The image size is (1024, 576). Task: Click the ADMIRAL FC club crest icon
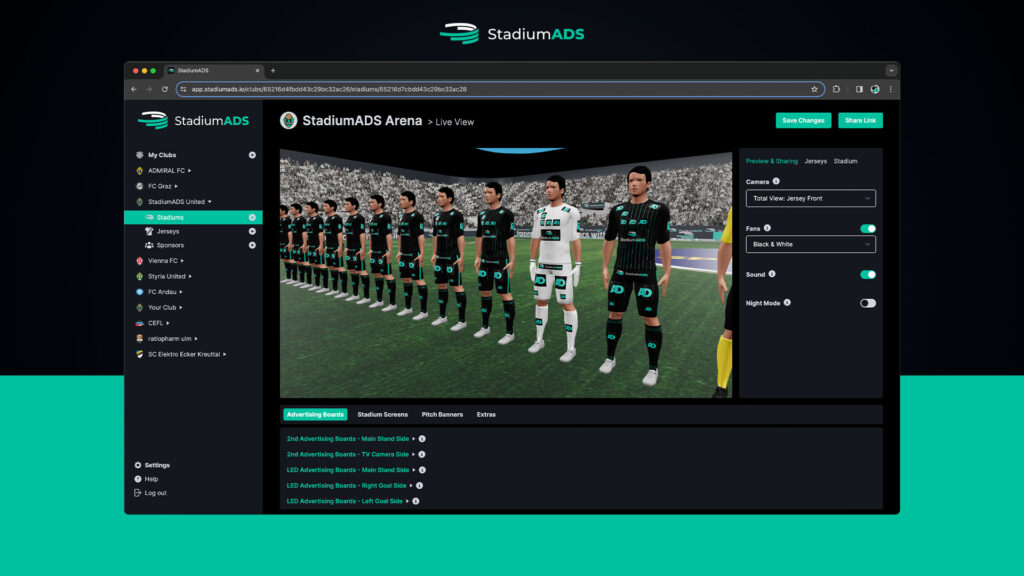[139, 170]
